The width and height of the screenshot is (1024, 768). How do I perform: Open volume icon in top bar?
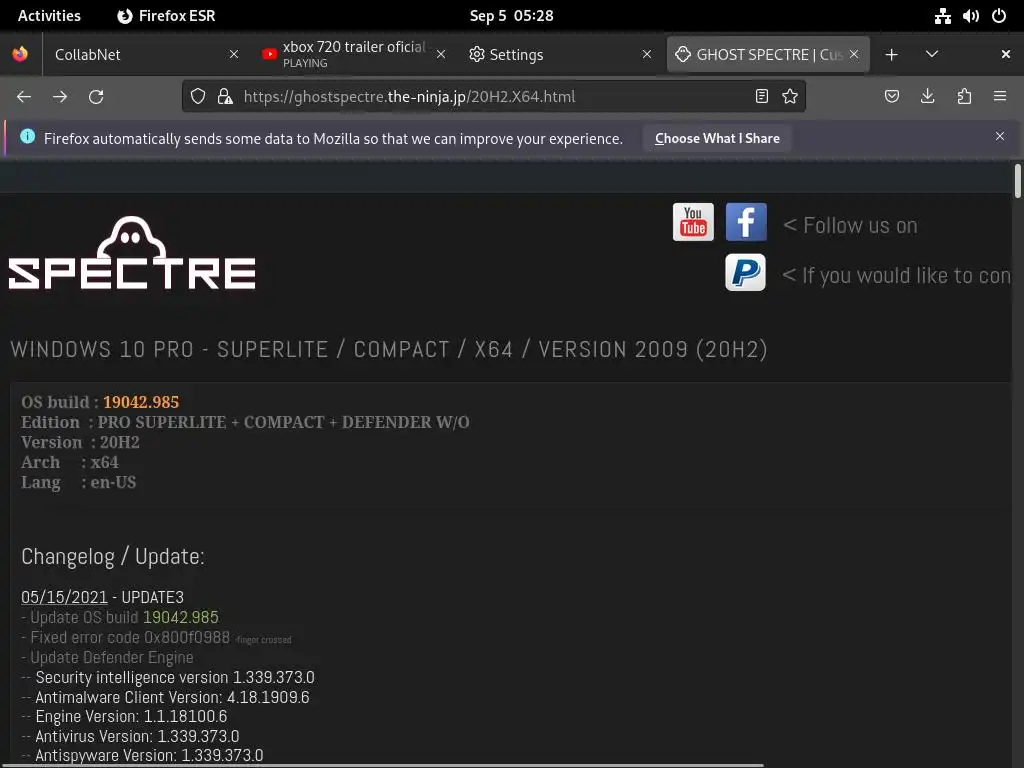(x=970, y=16)
